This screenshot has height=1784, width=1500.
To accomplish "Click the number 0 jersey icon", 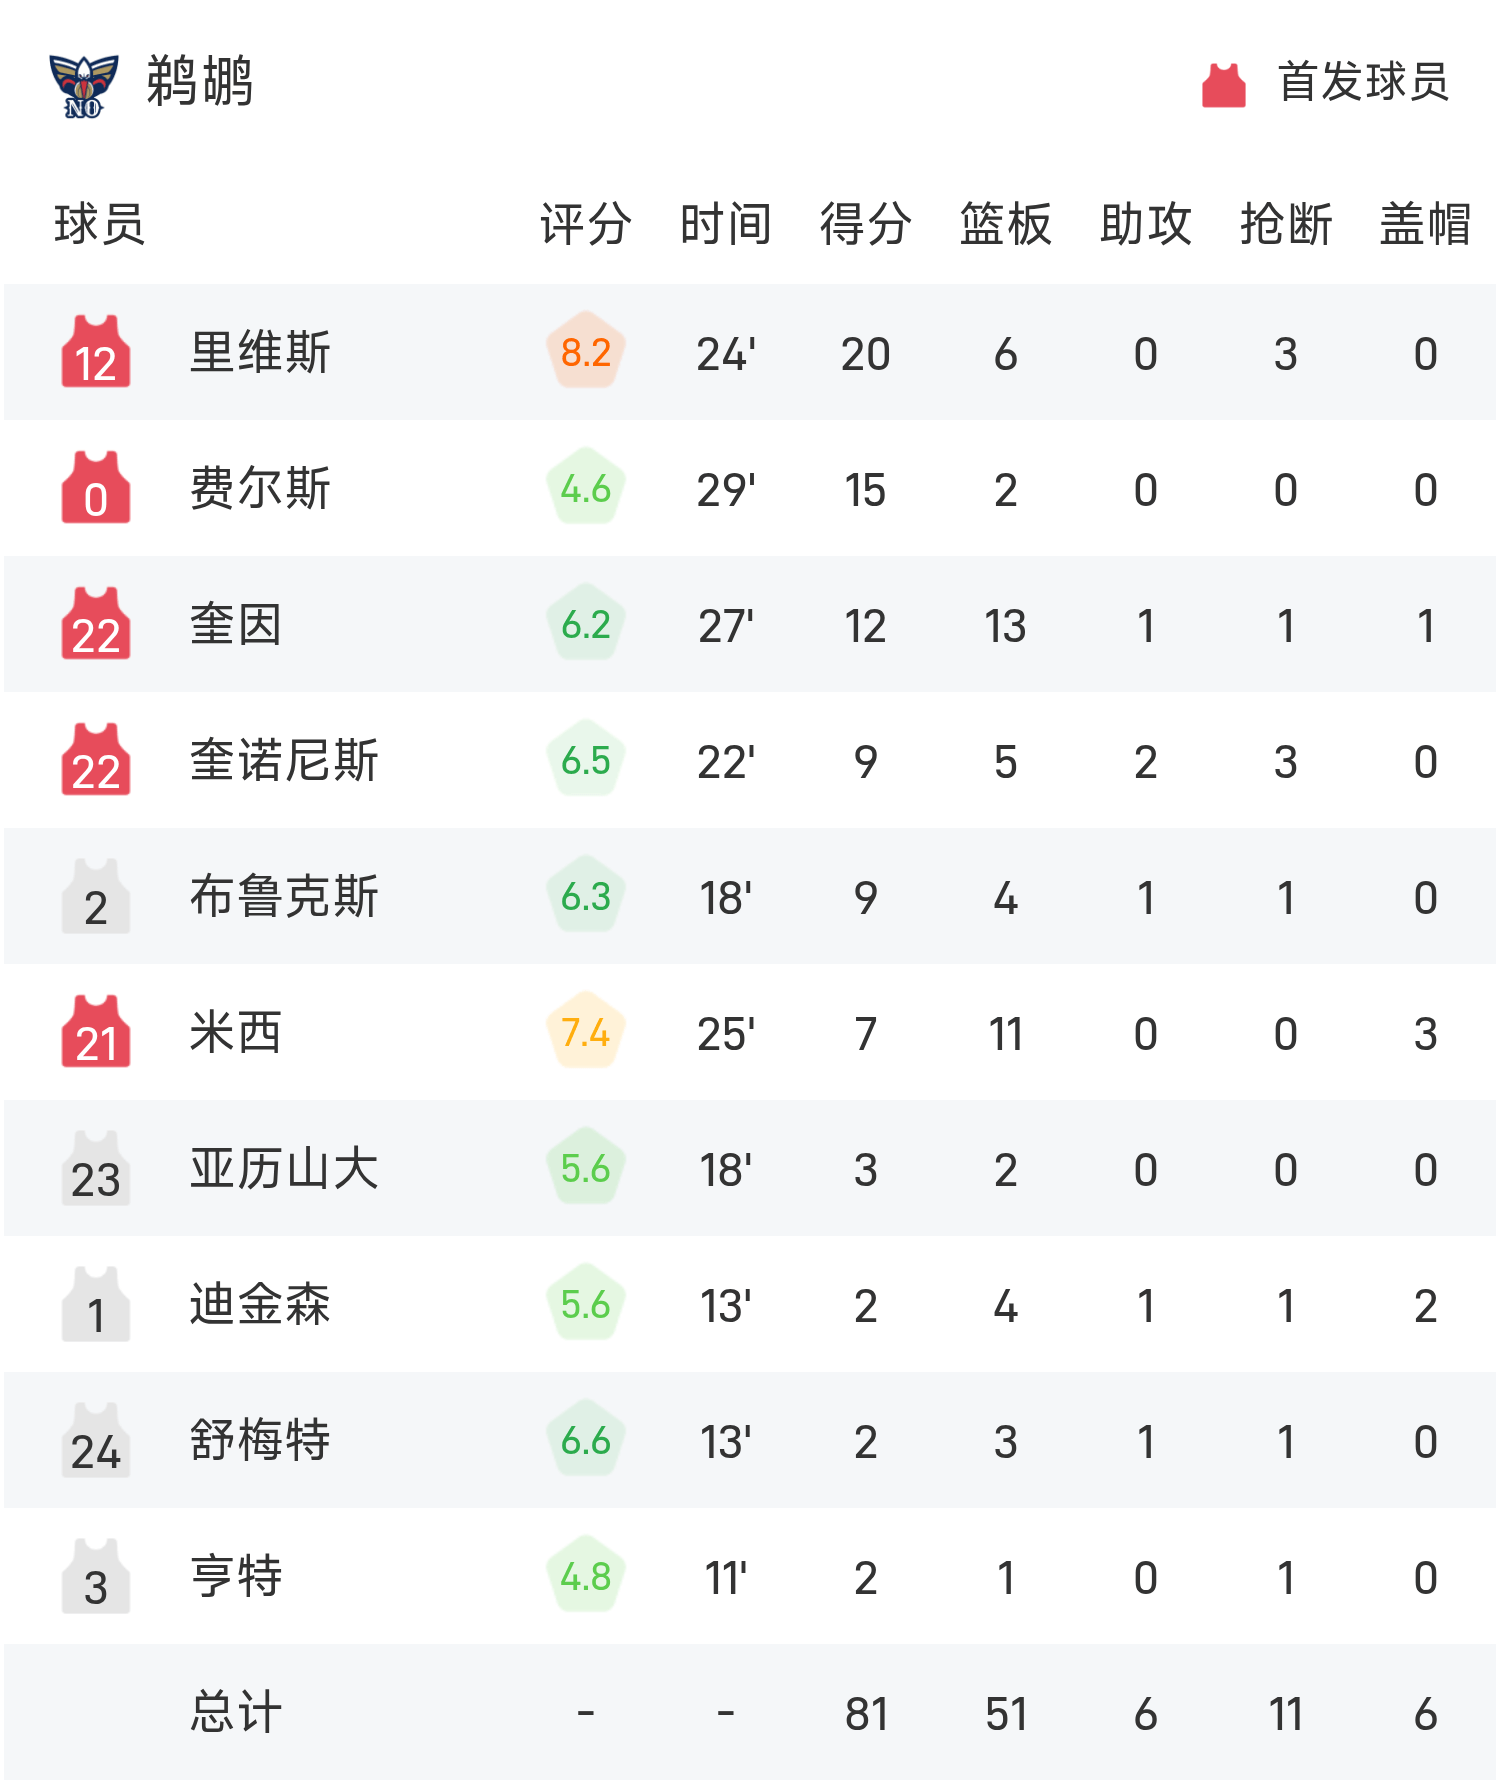I will (96, 488).
